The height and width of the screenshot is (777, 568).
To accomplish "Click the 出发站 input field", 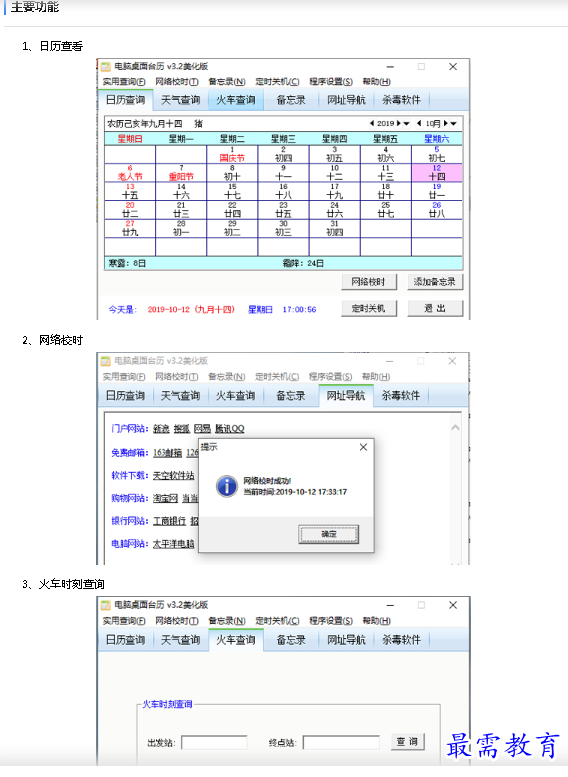I will pos(214,742).
